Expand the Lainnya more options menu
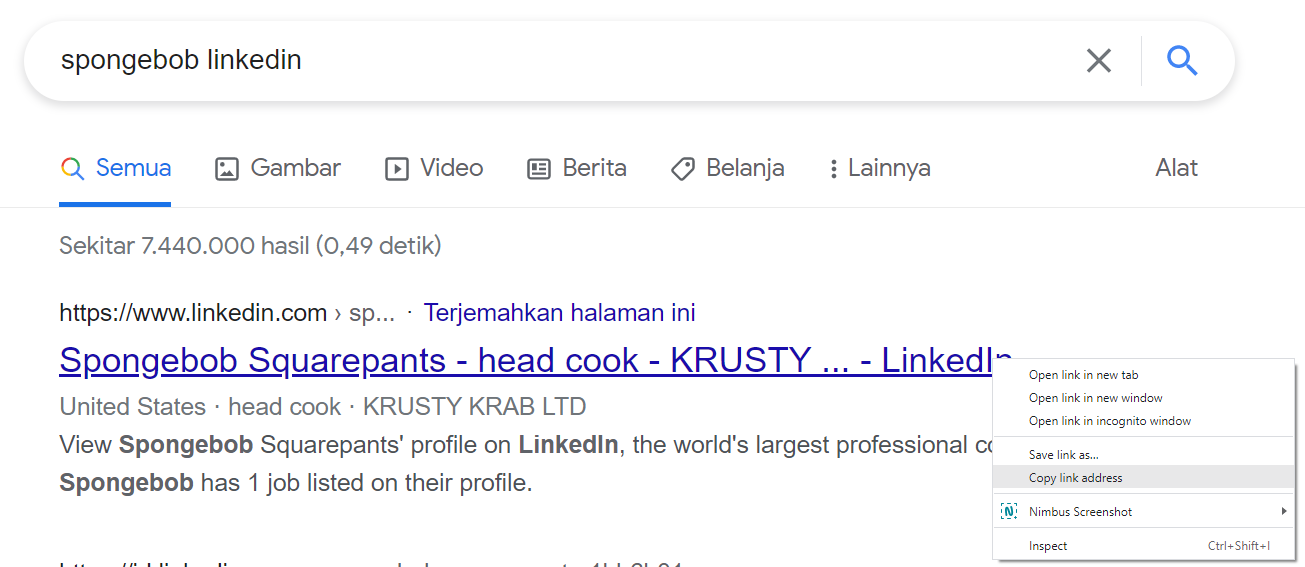The height and width of the screenshot is (567, 1305). 878,168
